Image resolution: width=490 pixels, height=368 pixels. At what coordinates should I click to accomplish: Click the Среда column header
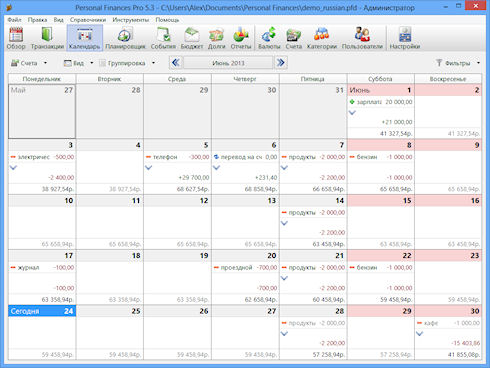tap(177, 79)
